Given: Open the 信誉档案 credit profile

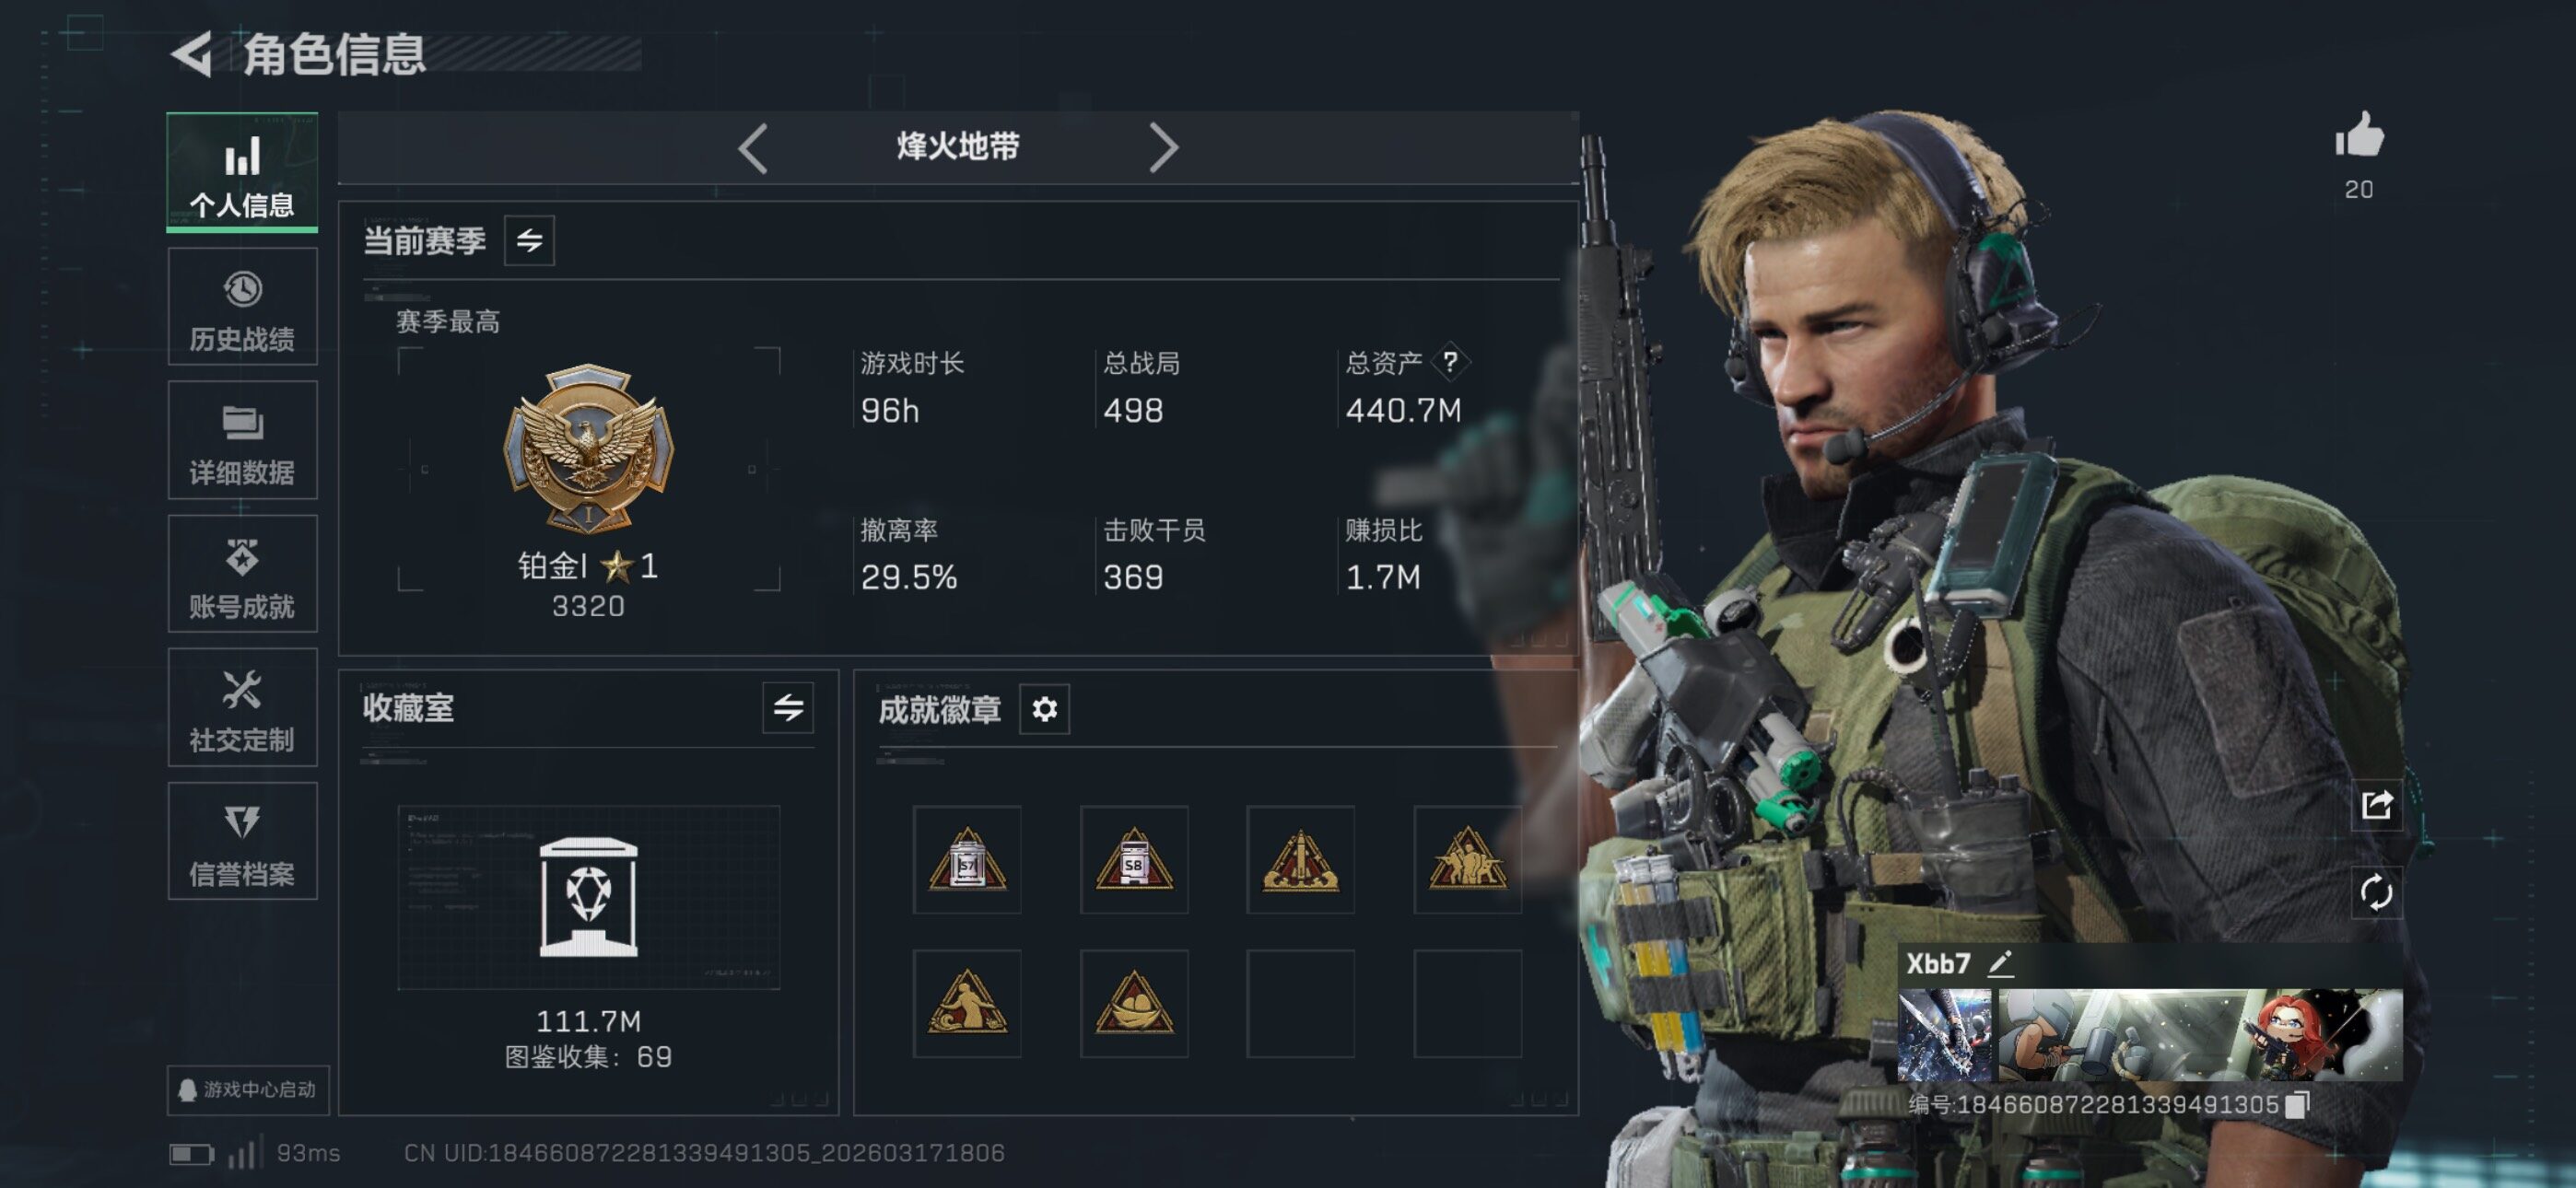Looking at the screenshot, I should pos(242,841).
